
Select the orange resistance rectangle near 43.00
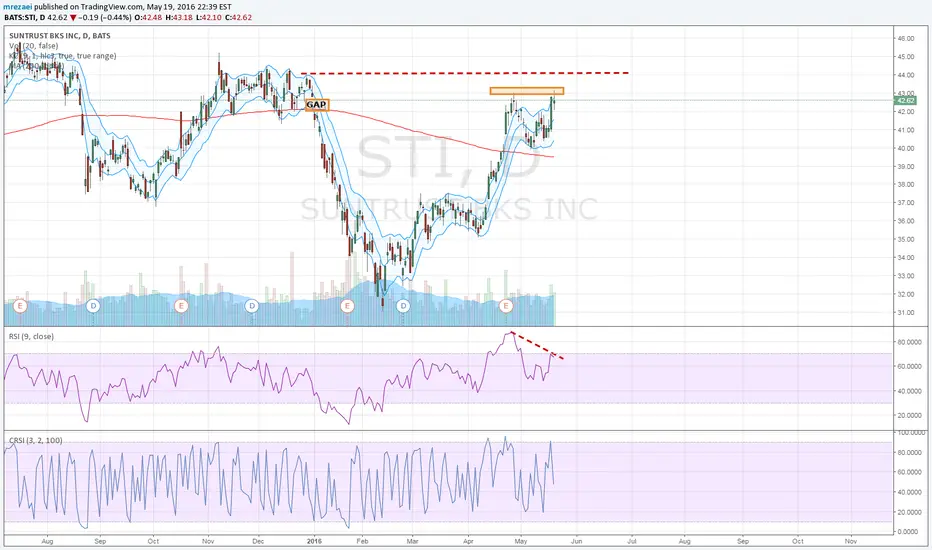(x=527, y=91)
